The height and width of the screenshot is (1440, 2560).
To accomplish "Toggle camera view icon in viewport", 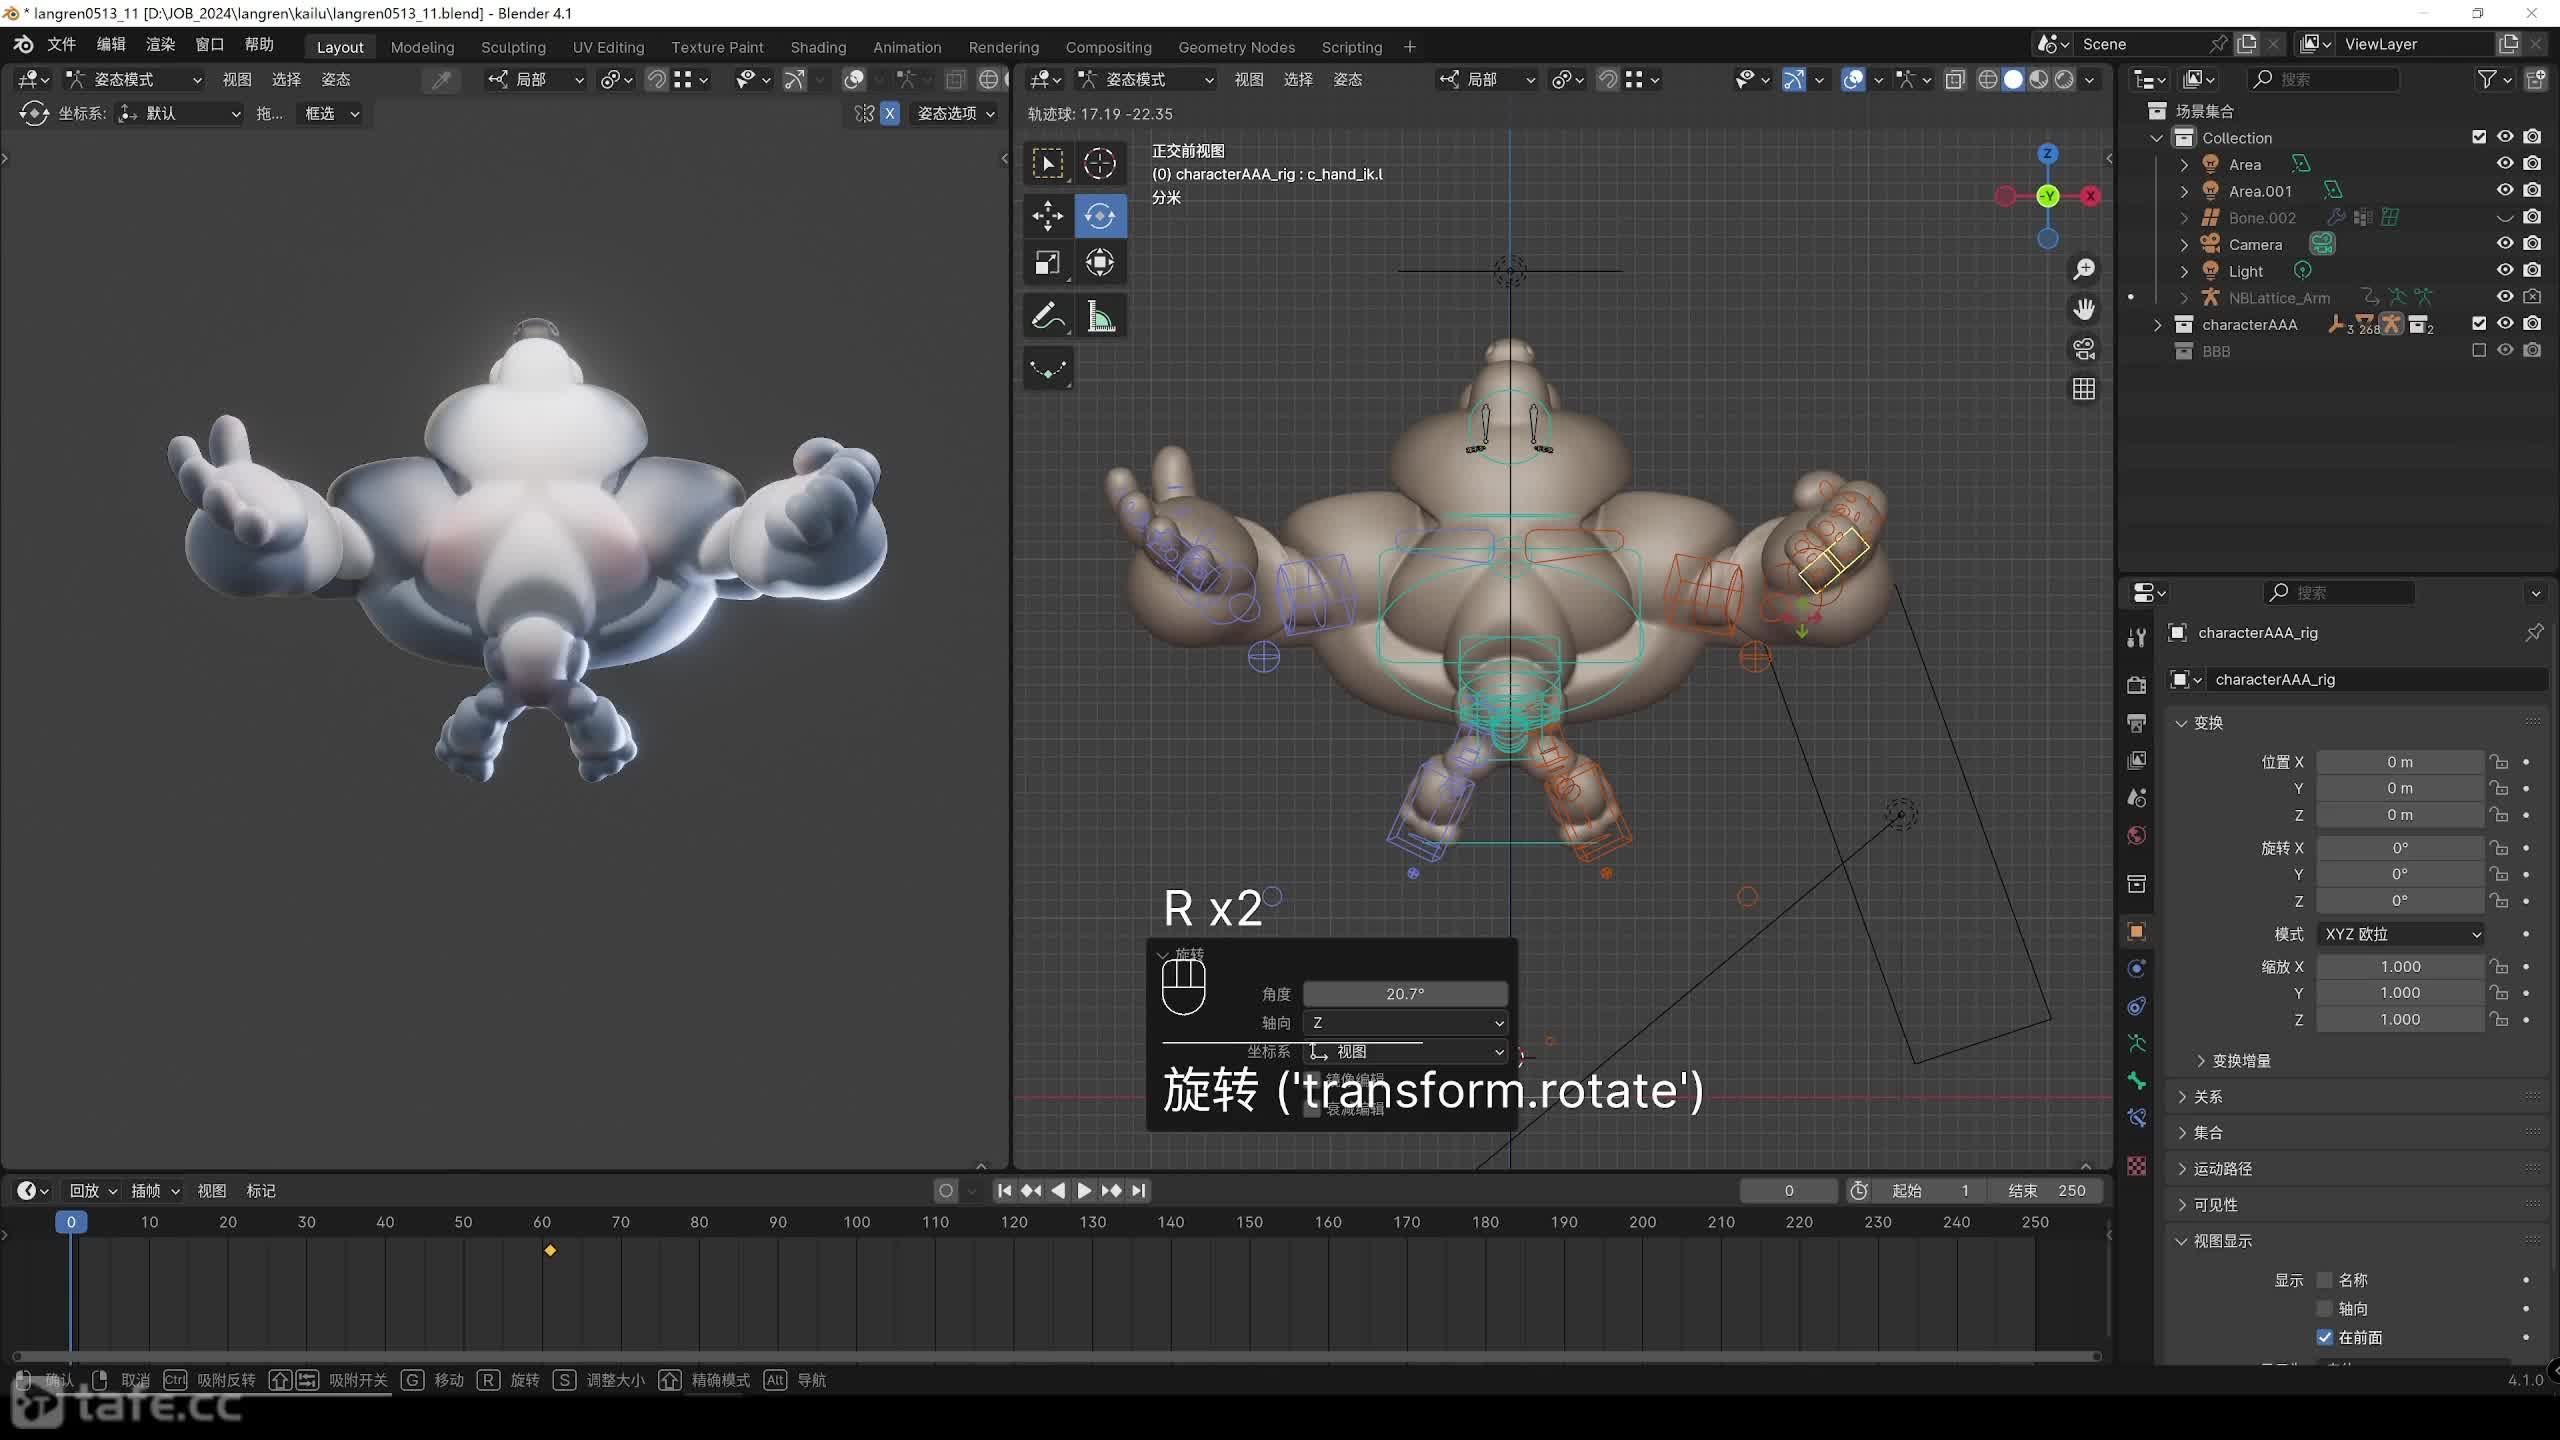I will (2084, 349).
